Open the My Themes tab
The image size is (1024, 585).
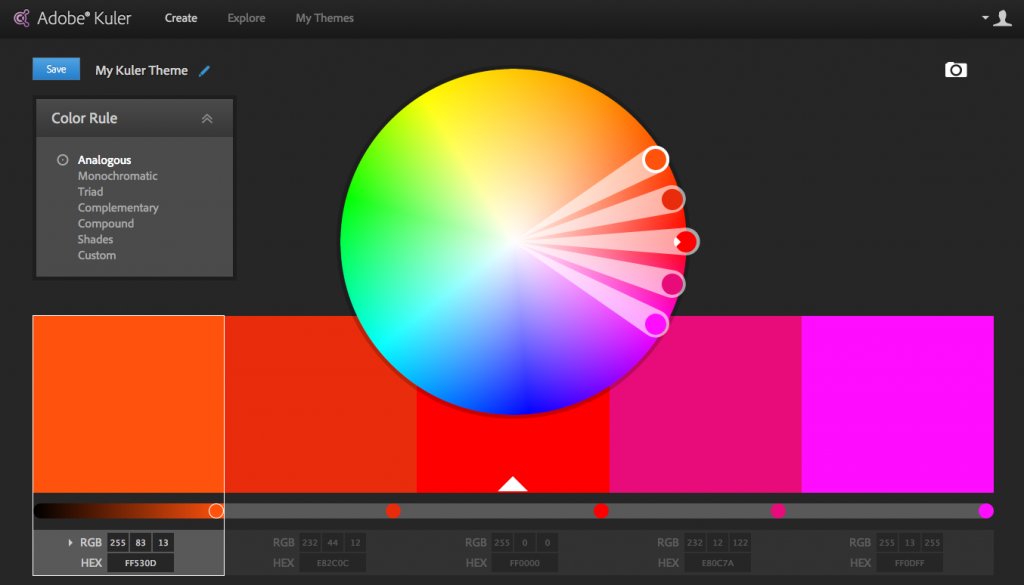[324, 18]
